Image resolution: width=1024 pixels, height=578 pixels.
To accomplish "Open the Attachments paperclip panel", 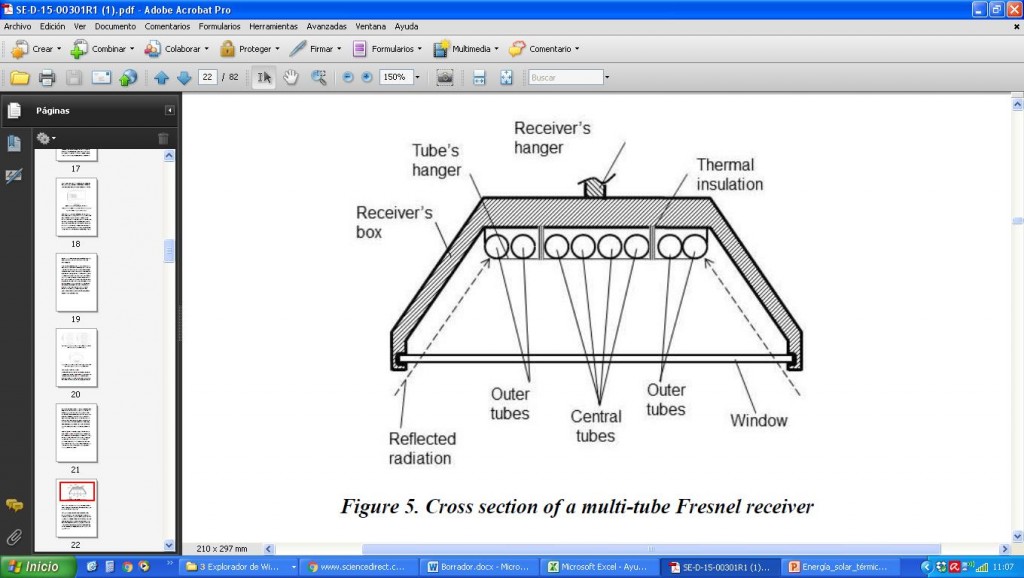I will click(x=14, y=537).
